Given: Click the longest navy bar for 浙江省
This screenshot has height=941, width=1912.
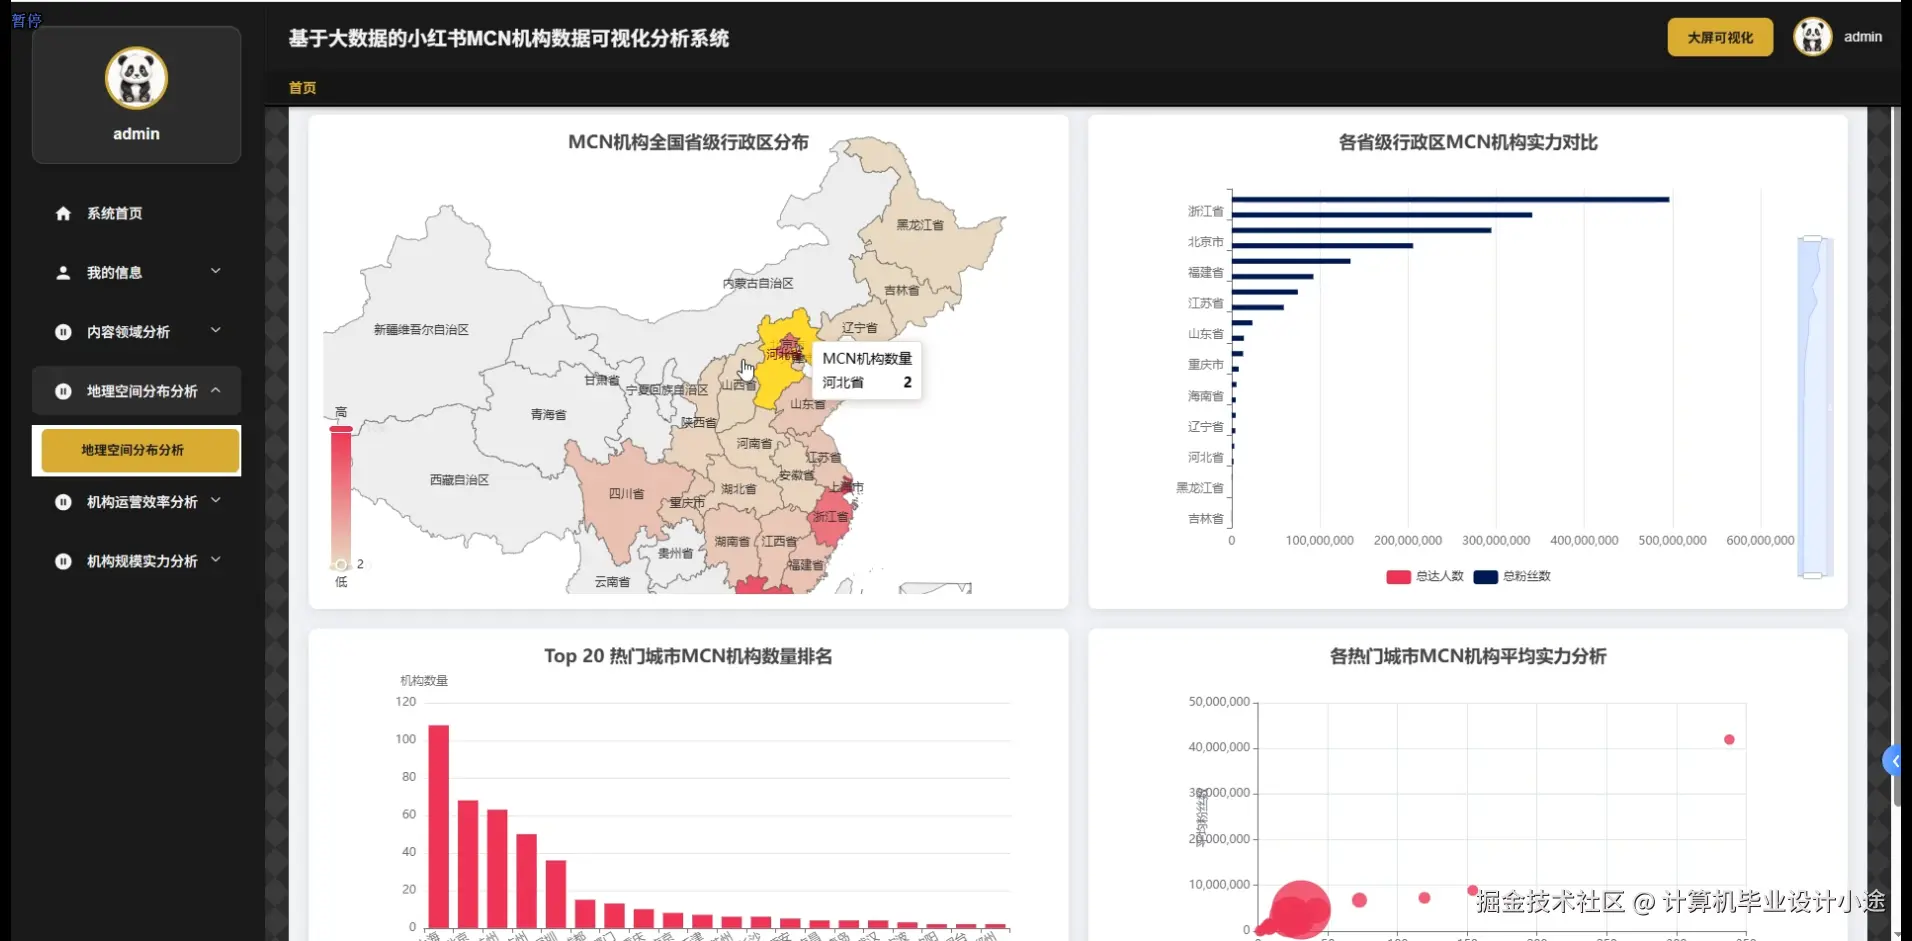Looking at the screenshot, I should 1450,200.
